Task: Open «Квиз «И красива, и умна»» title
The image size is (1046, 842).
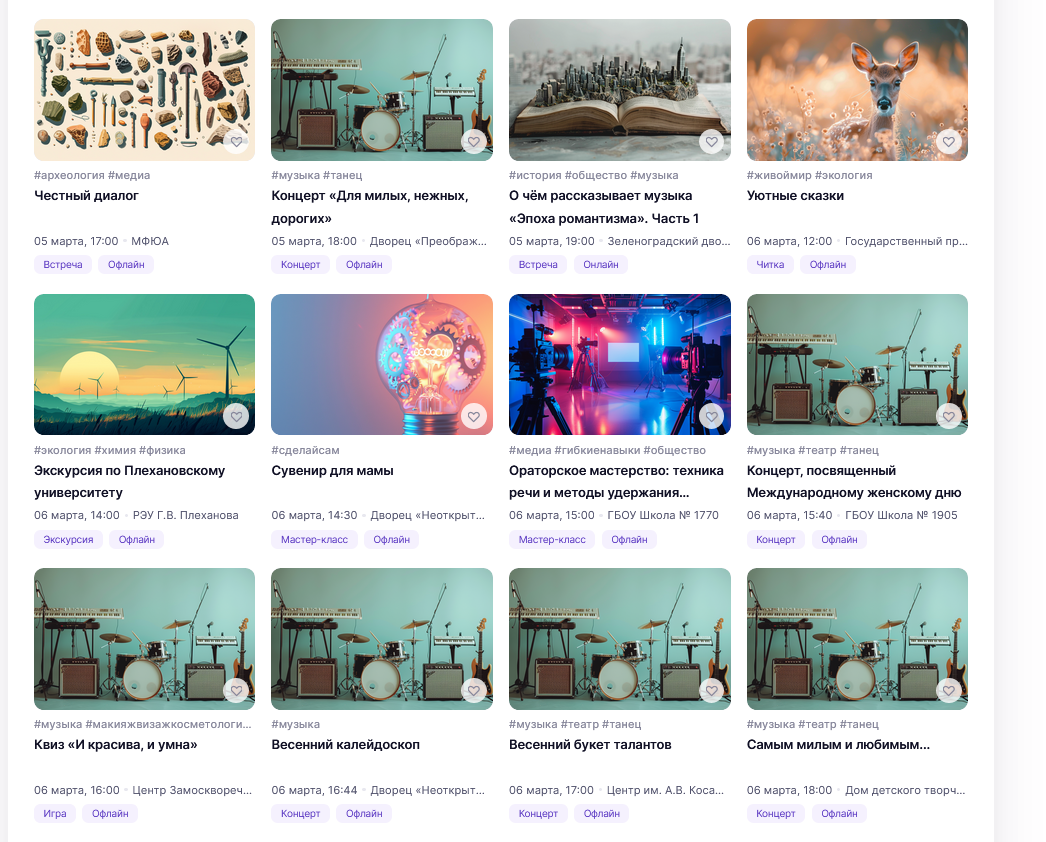Action: click(x=115, y=745)
